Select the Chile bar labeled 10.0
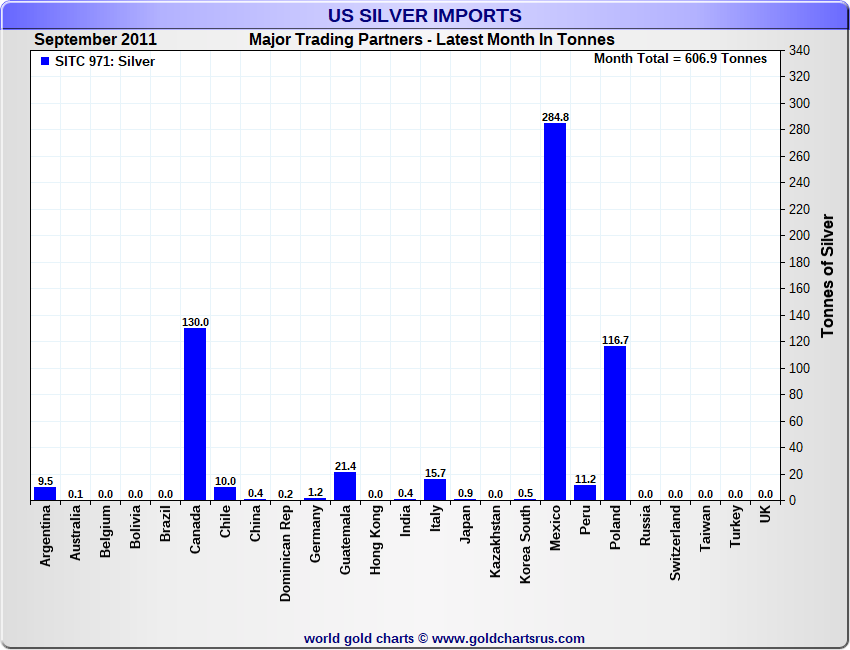The width and height of the screenshot is (850, 650). [x=225, y=493]
